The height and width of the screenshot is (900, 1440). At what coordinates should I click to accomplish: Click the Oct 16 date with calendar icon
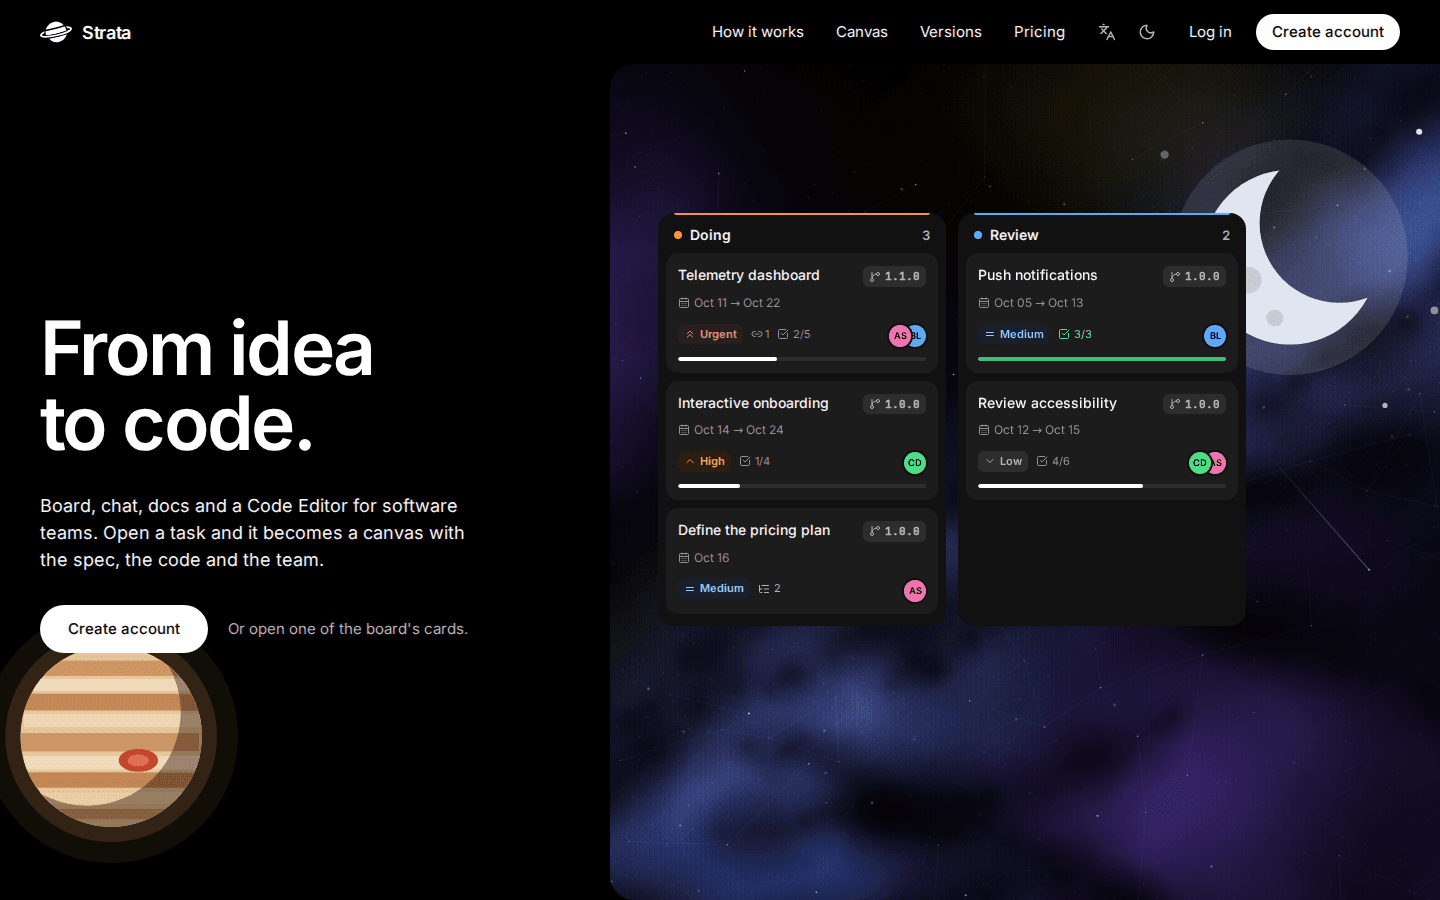pos(704,558)
